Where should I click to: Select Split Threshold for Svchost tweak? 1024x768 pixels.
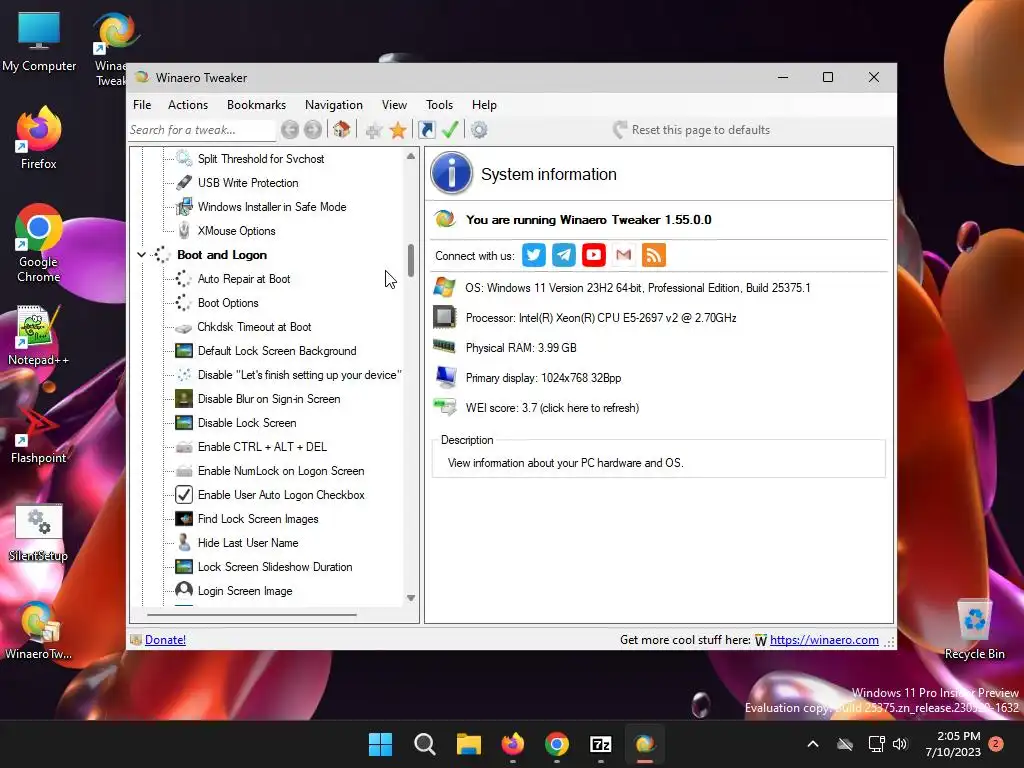(261, 159)
